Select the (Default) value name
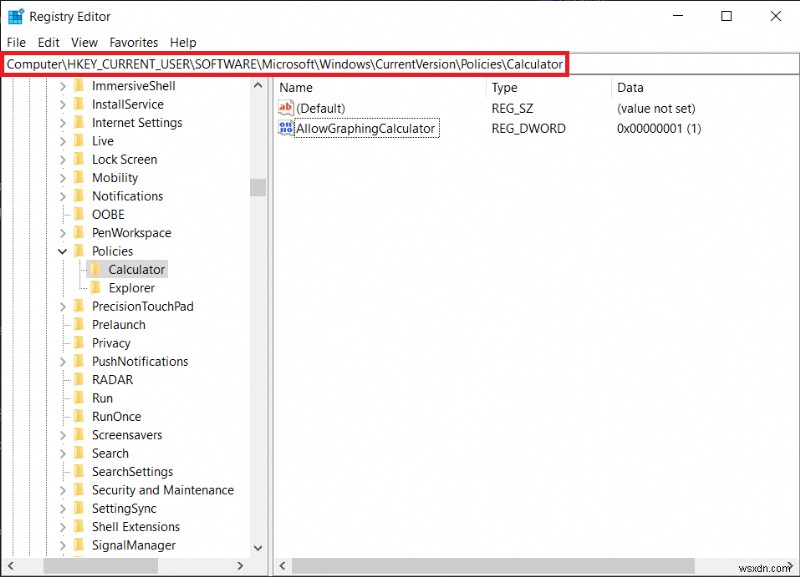Screen dimensions: 800x577 click(321, 108)
